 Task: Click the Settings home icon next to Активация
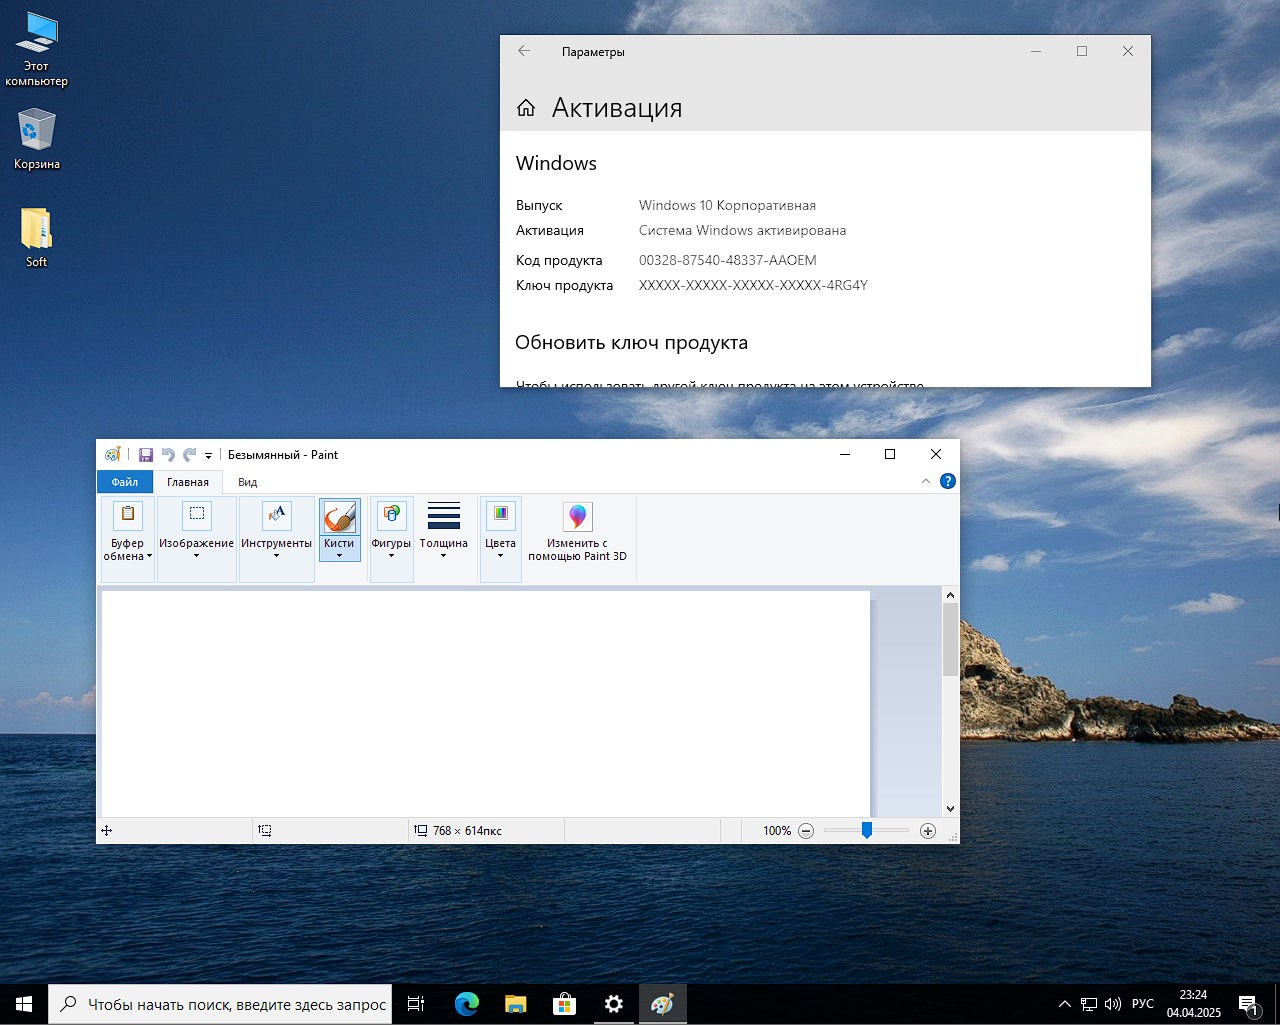526,108
